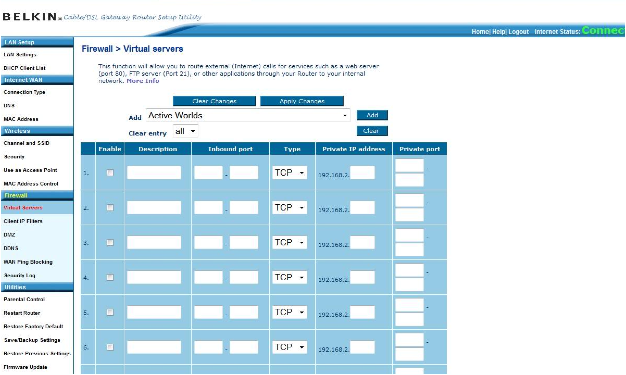Open Save/Backup Settings in the sidebar
Image resolution: width=626 pixels, height=375 pixels.
(32, 340)
